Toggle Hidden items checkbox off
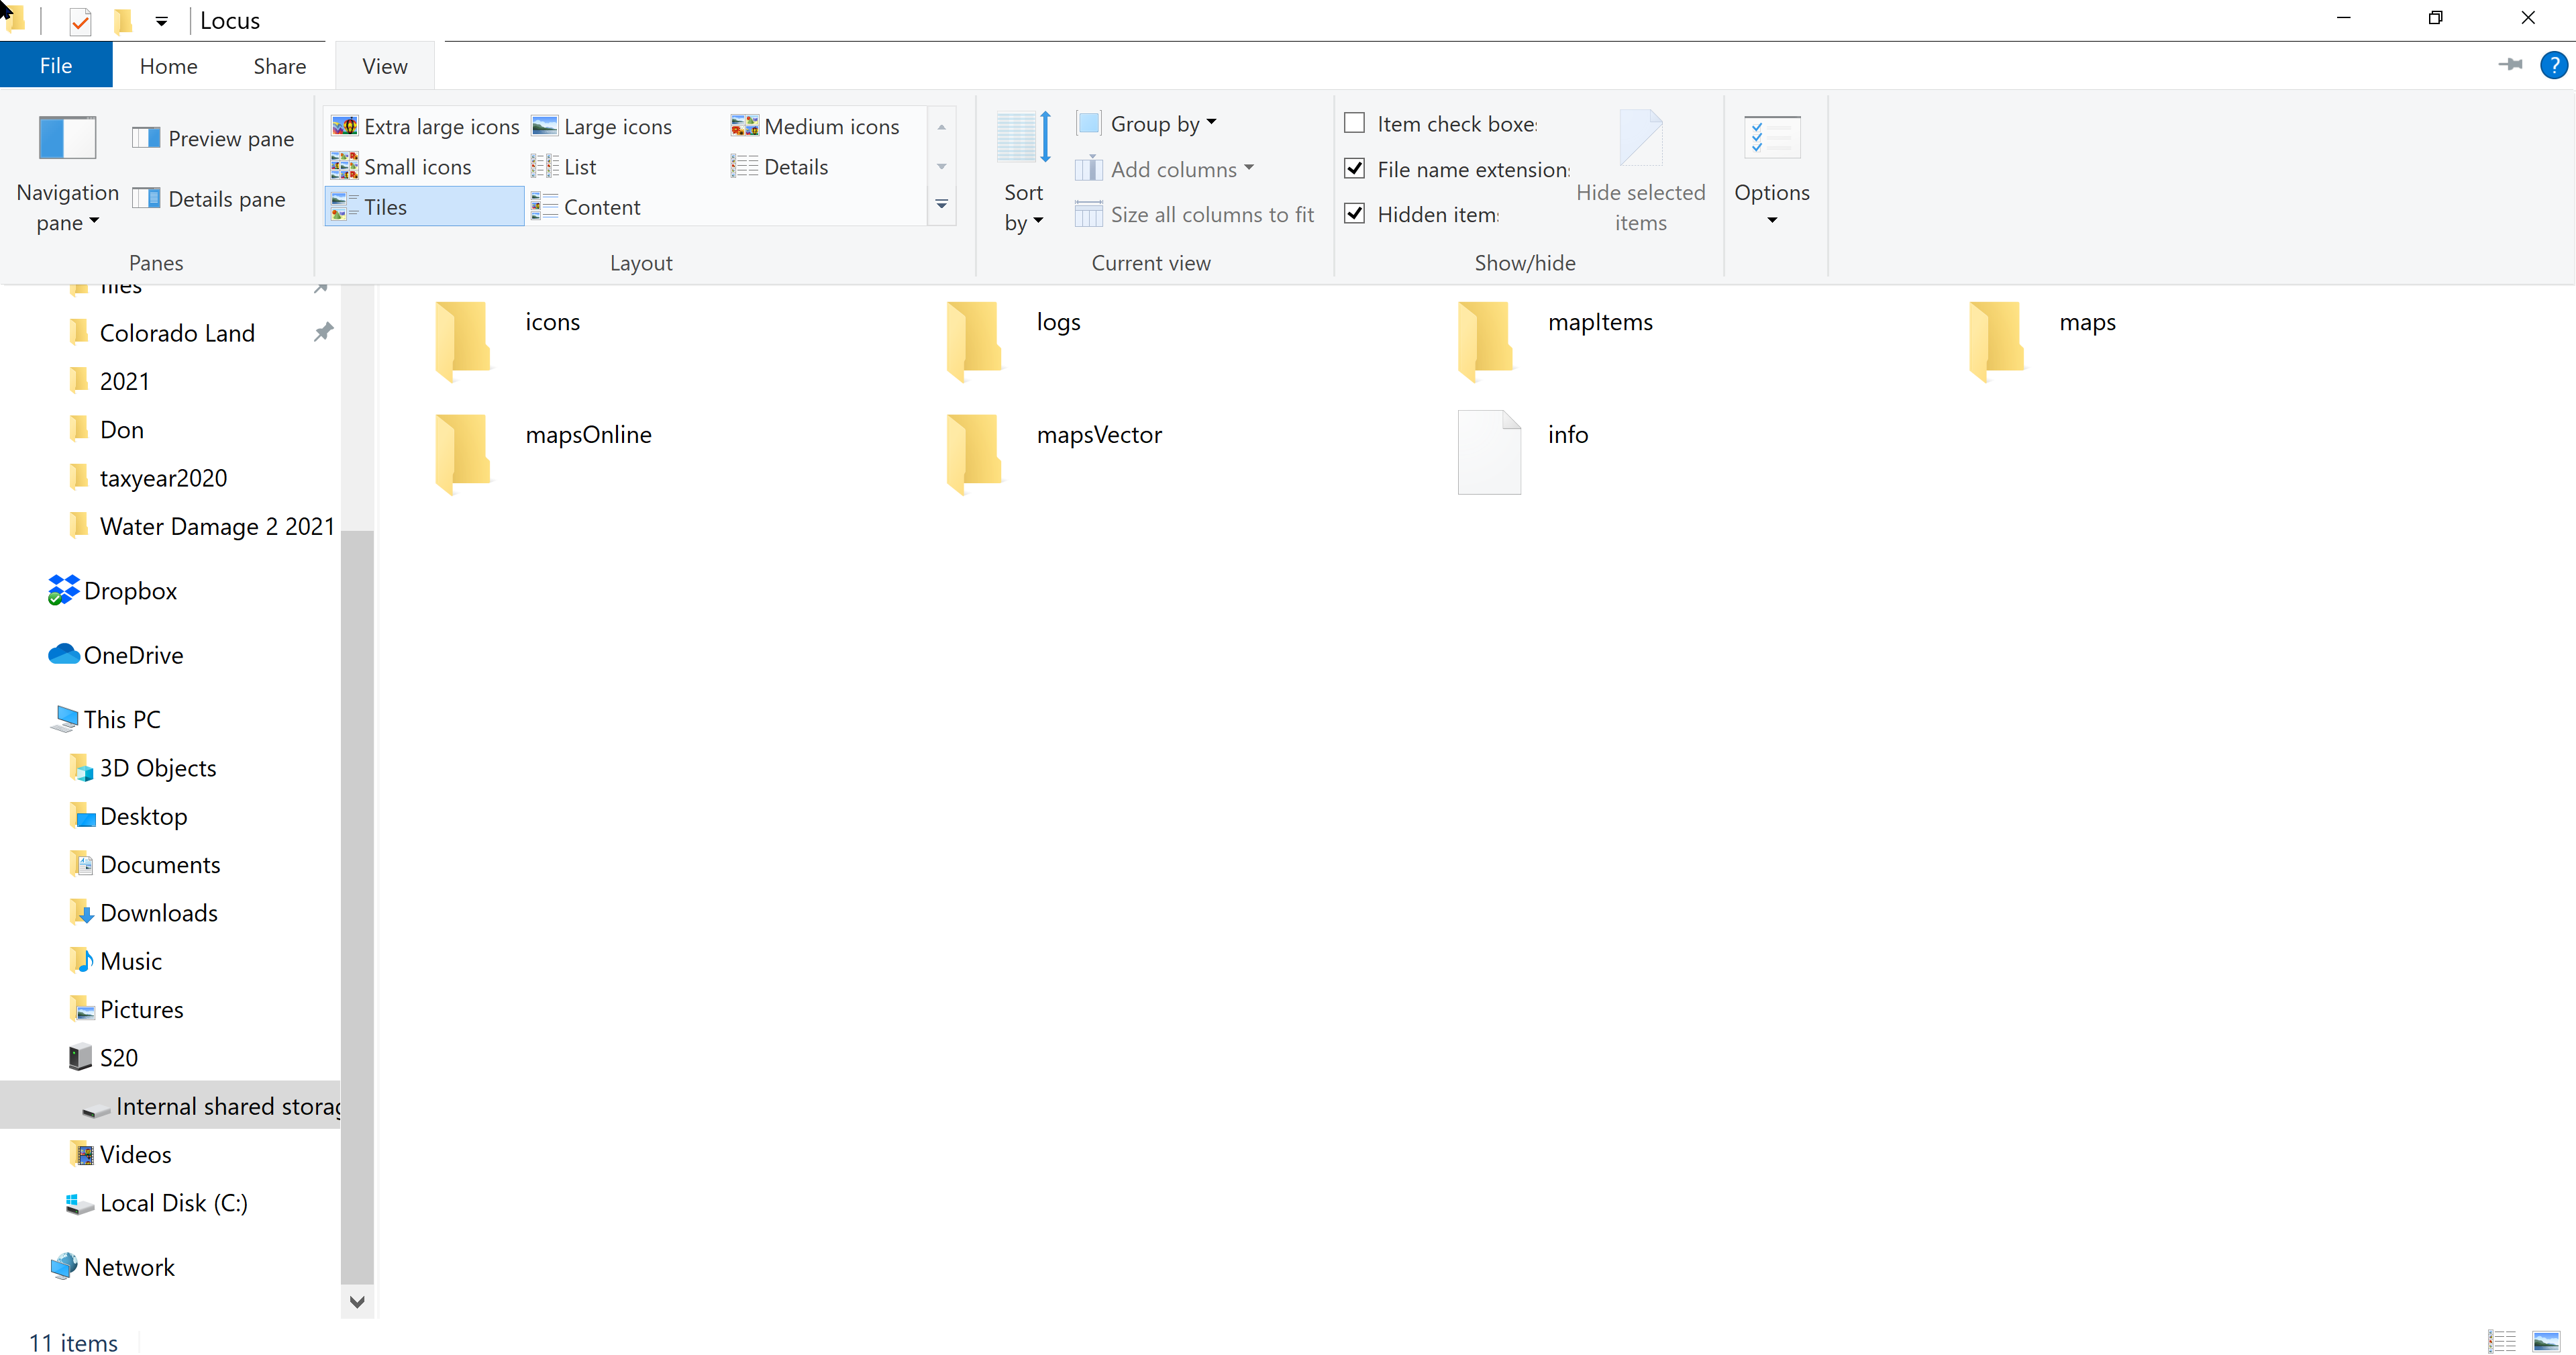The width and height of the screenshot is (2576, 1355). [x=1354, y=214]
